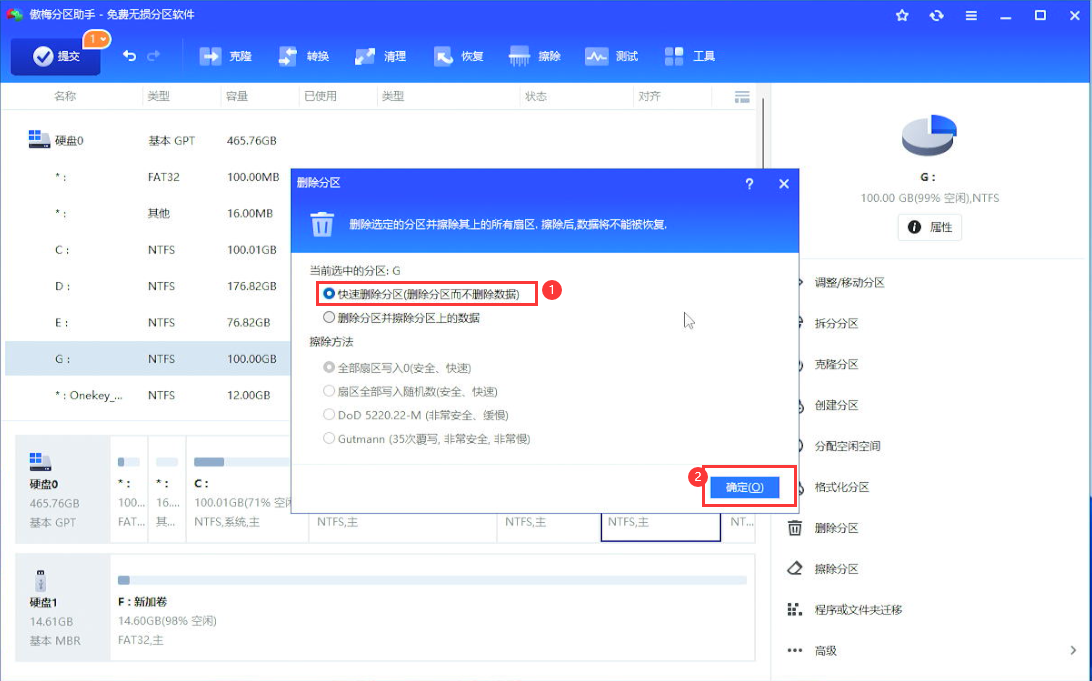1092x681 pixels.
Task: Open the 克隆 clone tool
Action: 226,56
